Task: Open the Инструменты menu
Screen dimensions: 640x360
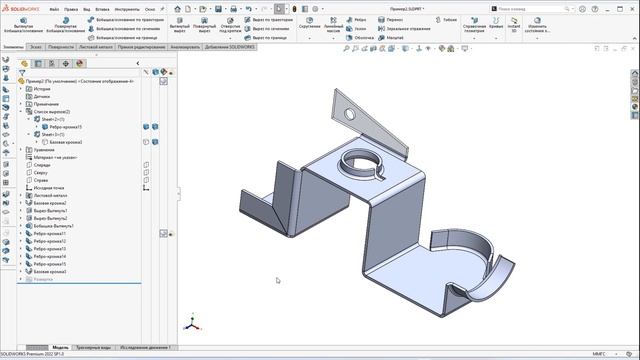Action: click(127, 9)
